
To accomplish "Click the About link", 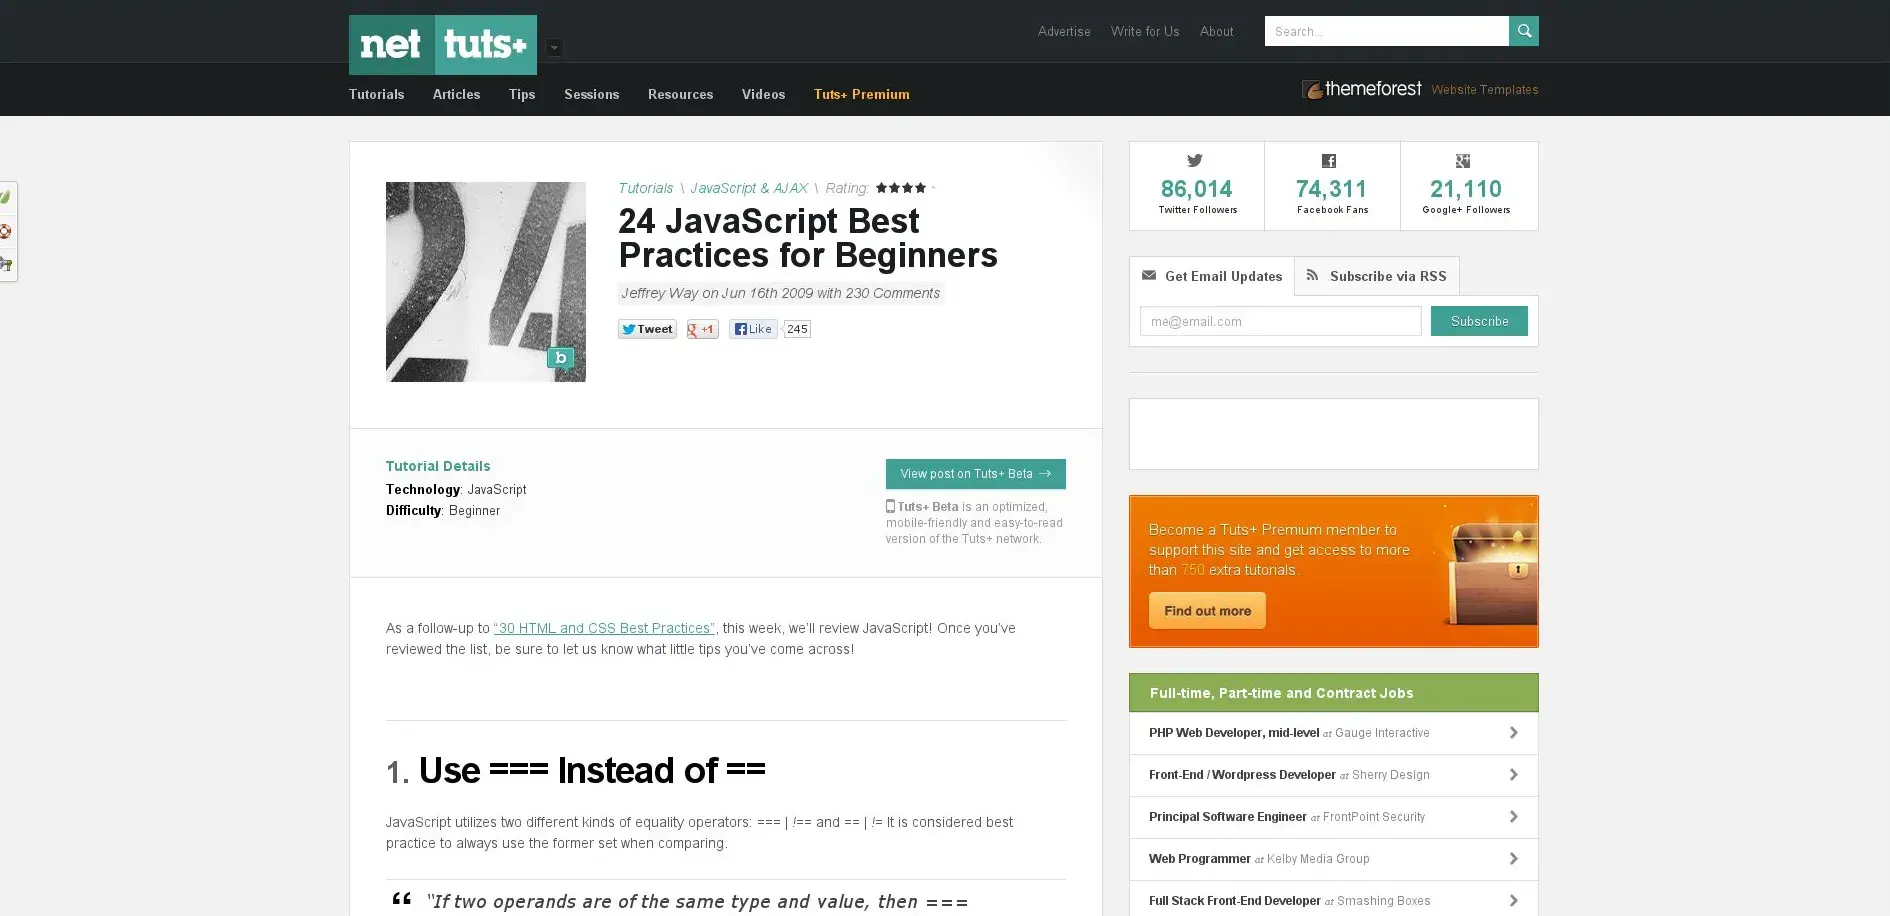I will [x=1216, y=31].
